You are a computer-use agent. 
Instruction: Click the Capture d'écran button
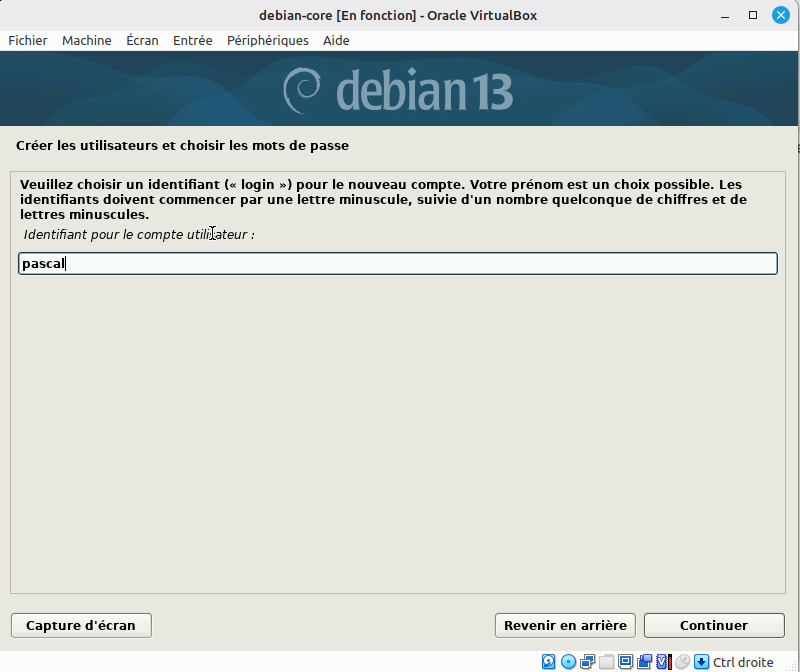tap(81, 625)
